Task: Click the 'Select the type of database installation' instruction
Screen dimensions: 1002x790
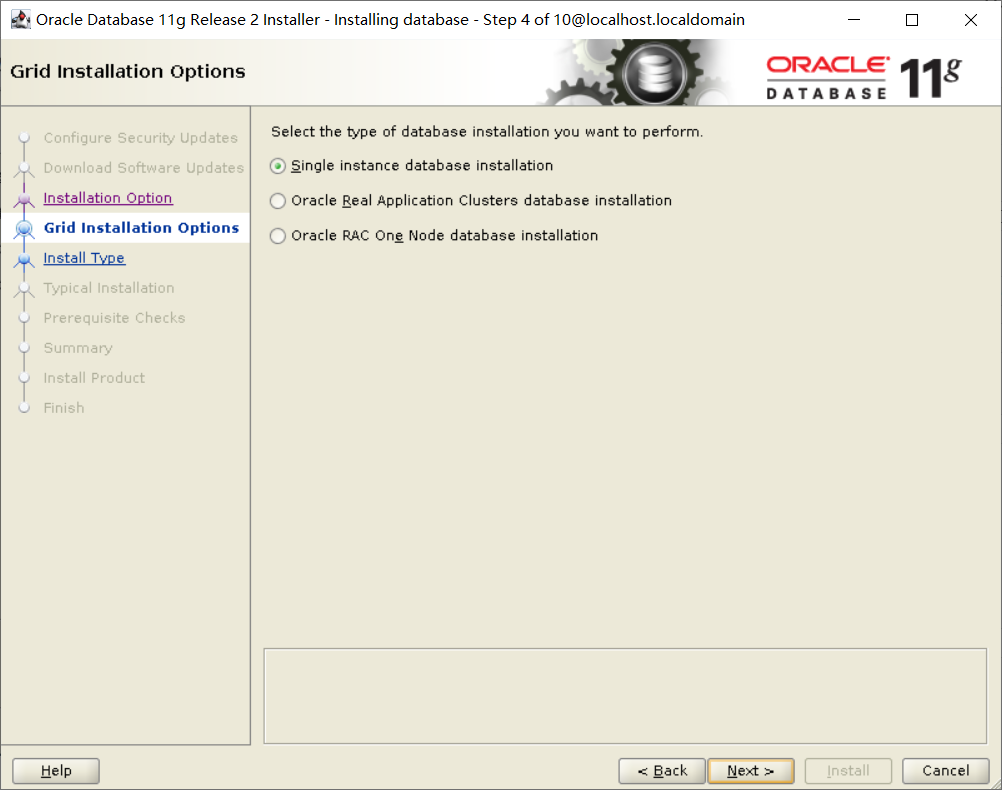Action: click(487, 132)
